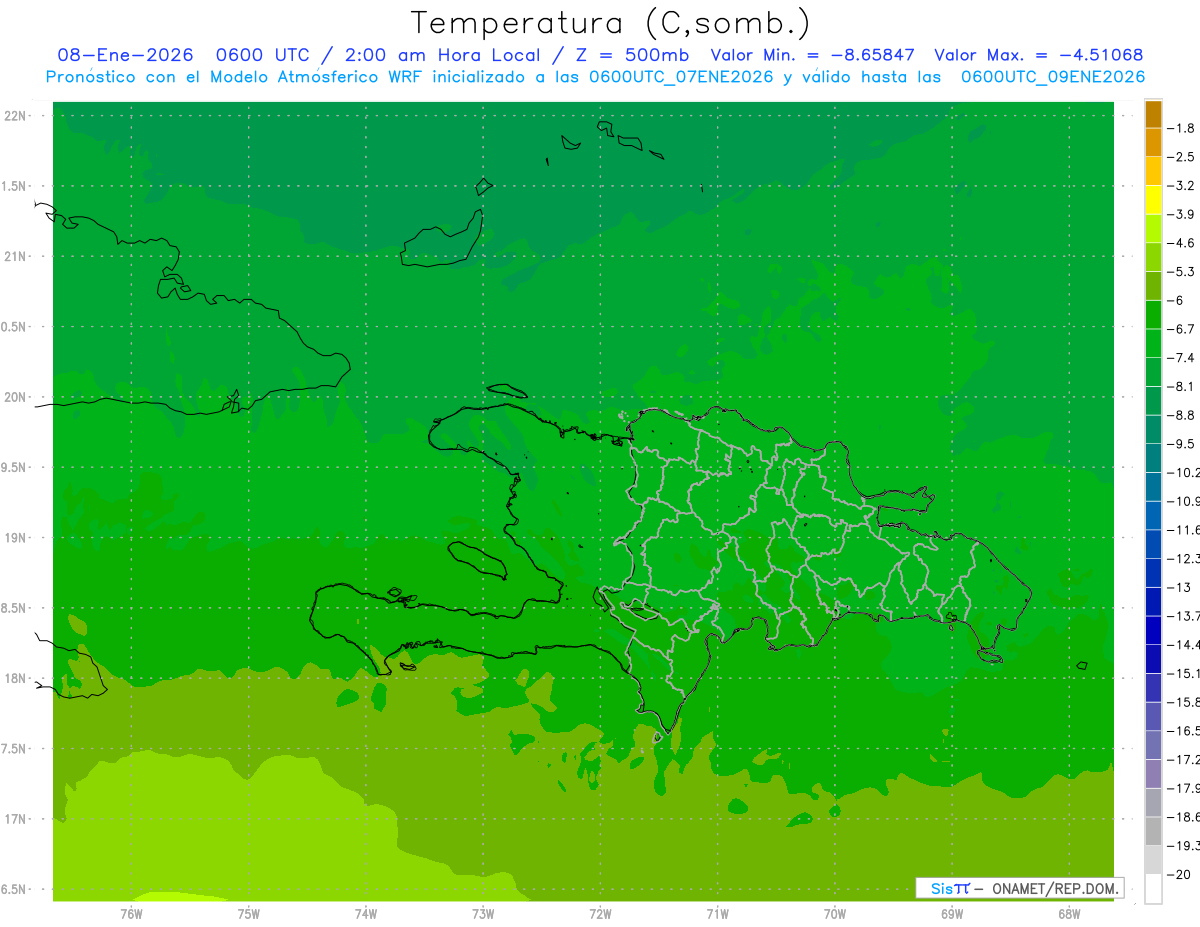Click the longitude label "68W"

(1069, 914)
